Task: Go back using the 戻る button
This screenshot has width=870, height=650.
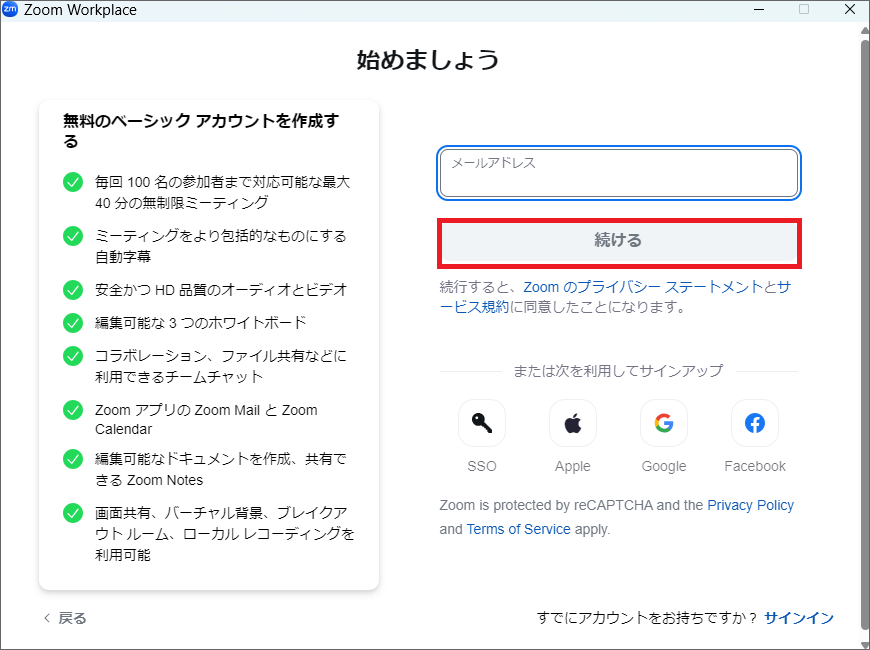Action: pos(65,618)
